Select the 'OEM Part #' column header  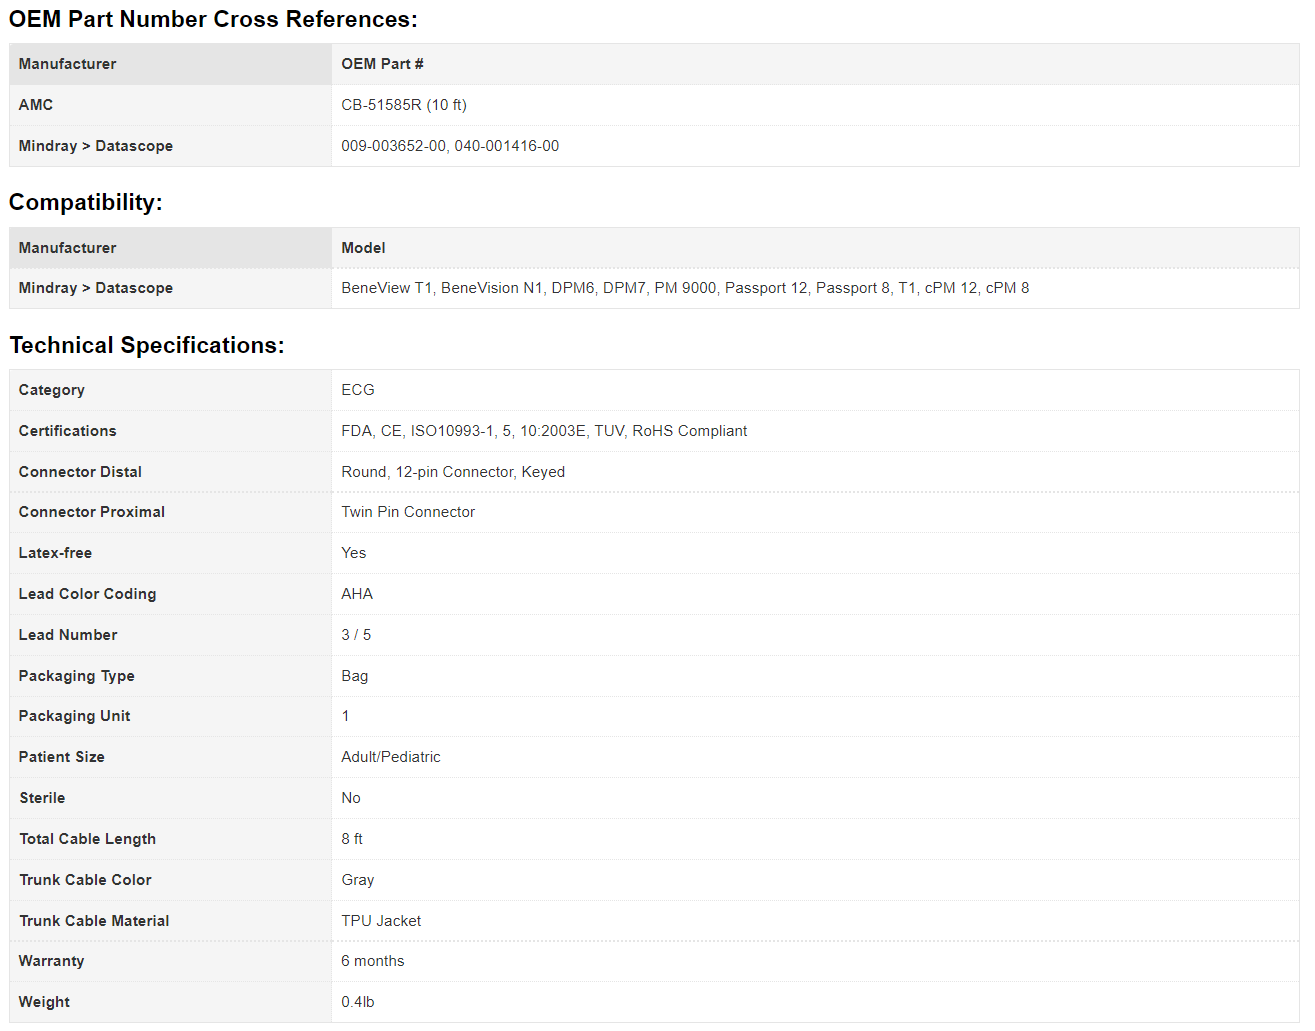click(x=382, y=64)
